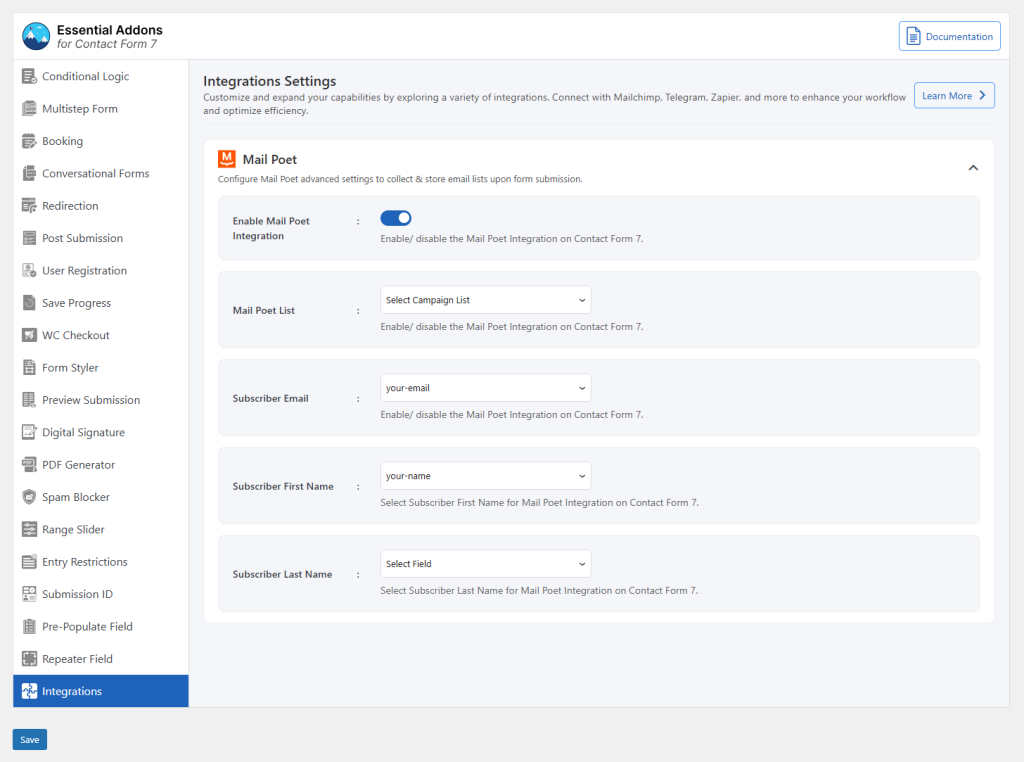The height and width of the screenshot is (762, 1024).
Task: Click the User Registration icon
Action: tap(29, 270)
